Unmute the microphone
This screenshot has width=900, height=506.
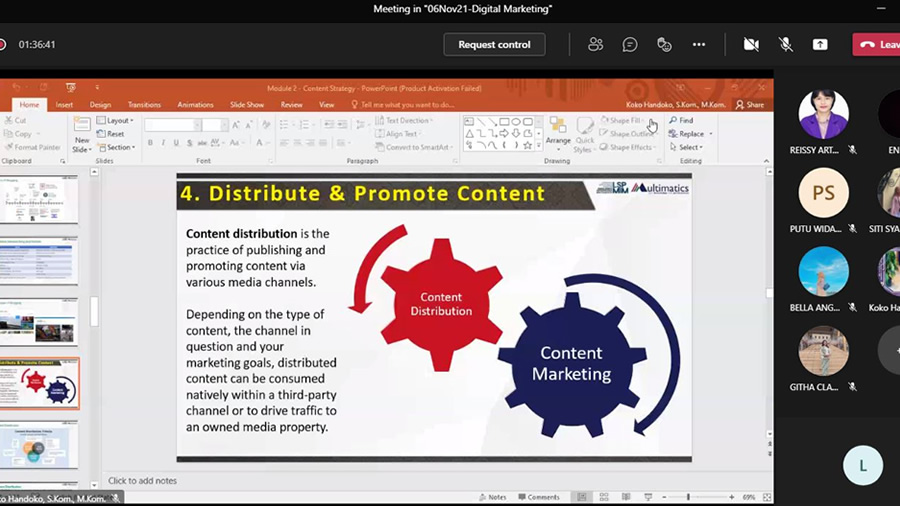tap(786, 44)
